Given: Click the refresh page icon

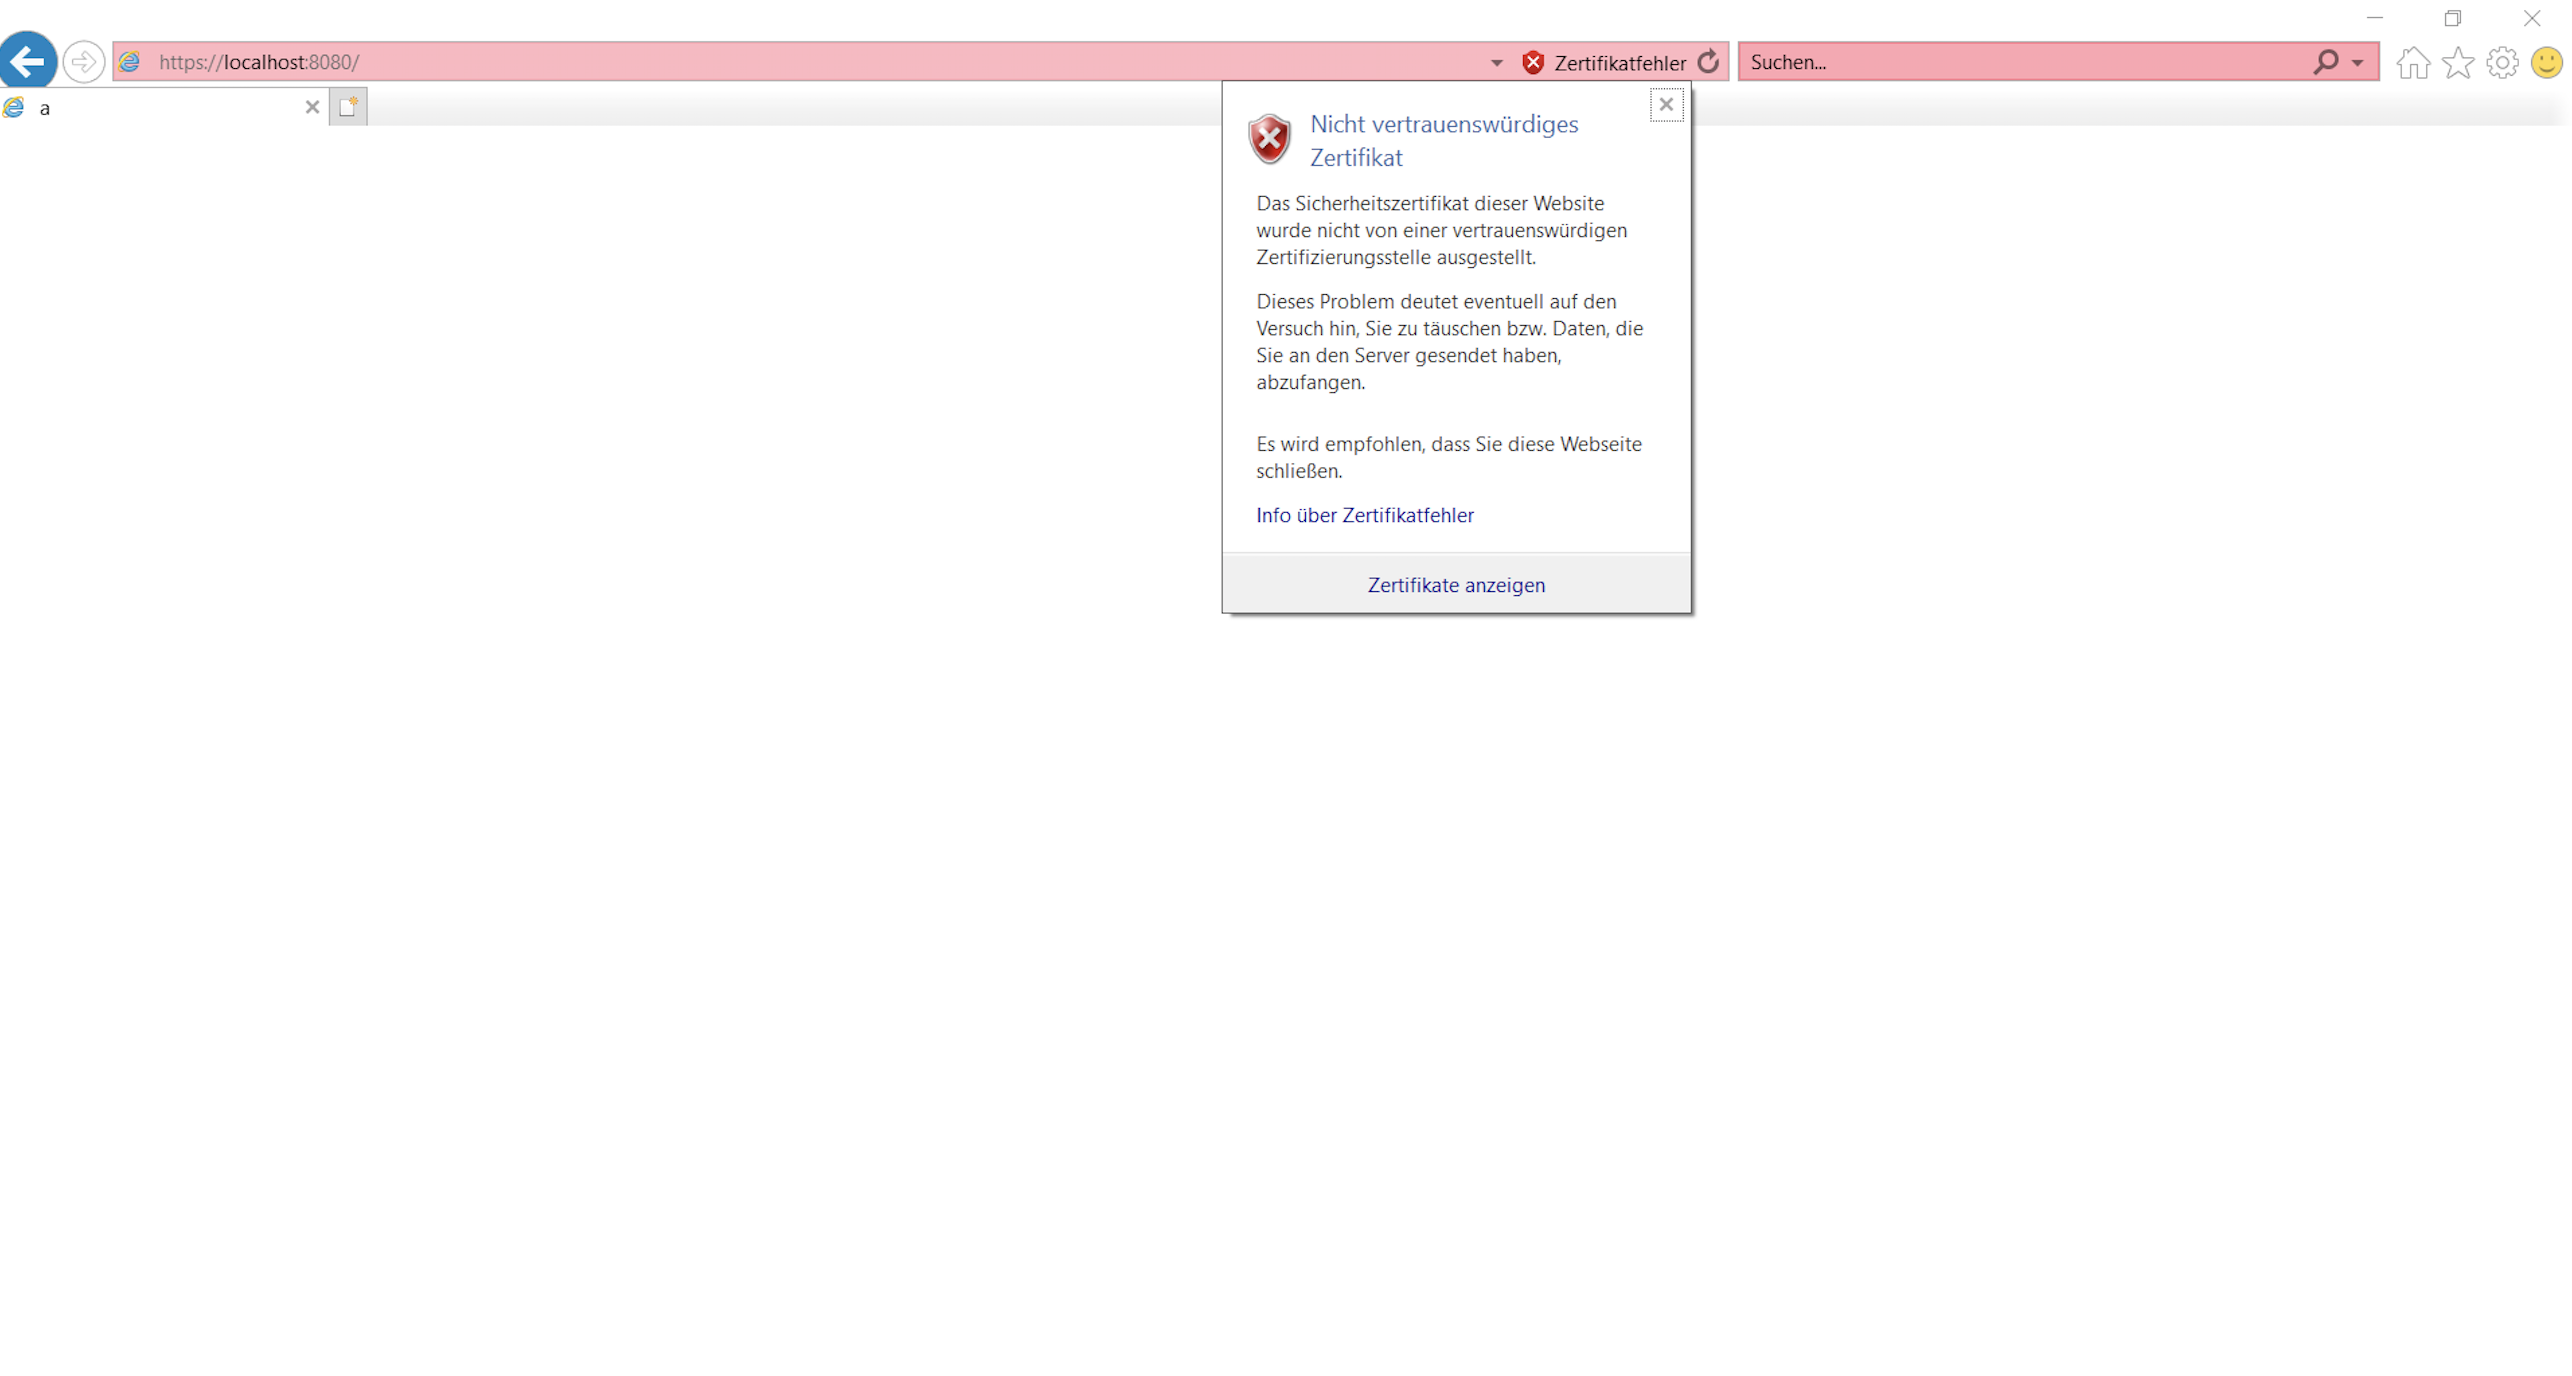Looking at the screenshot, I should coord(1708,62).
